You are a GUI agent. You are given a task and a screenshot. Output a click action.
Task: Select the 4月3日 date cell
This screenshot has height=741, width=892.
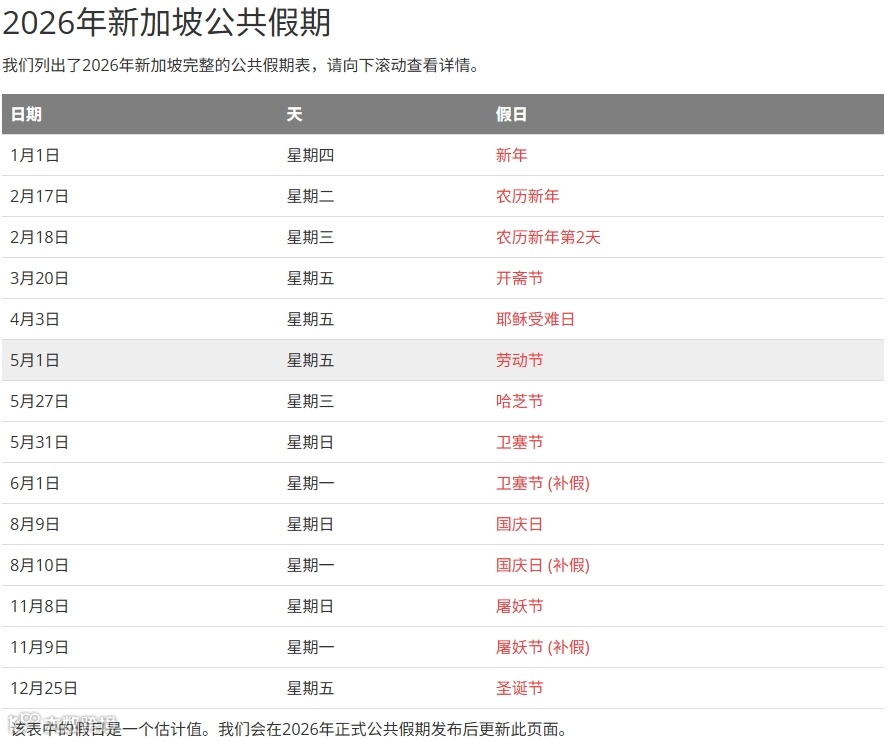[x=35, y=318]
